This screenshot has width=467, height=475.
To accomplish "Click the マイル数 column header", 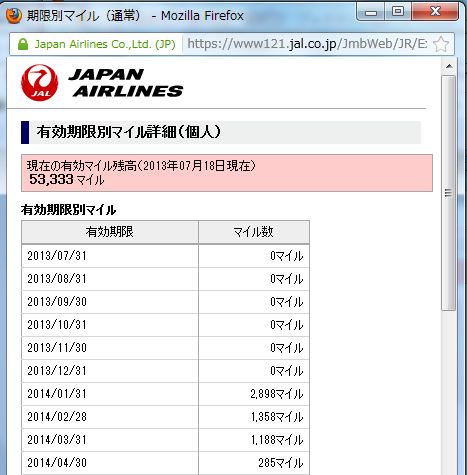I will tap(254, 232).
